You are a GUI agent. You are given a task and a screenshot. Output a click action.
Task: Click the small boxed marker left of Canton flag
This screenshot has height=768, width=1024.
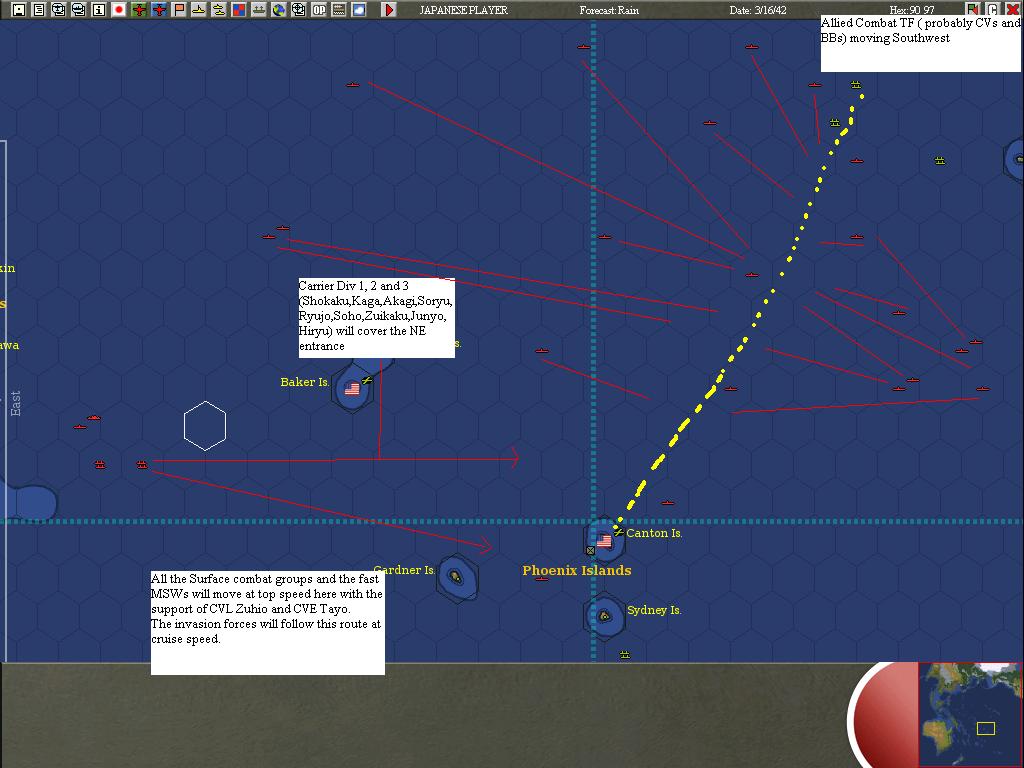point(590,551)
